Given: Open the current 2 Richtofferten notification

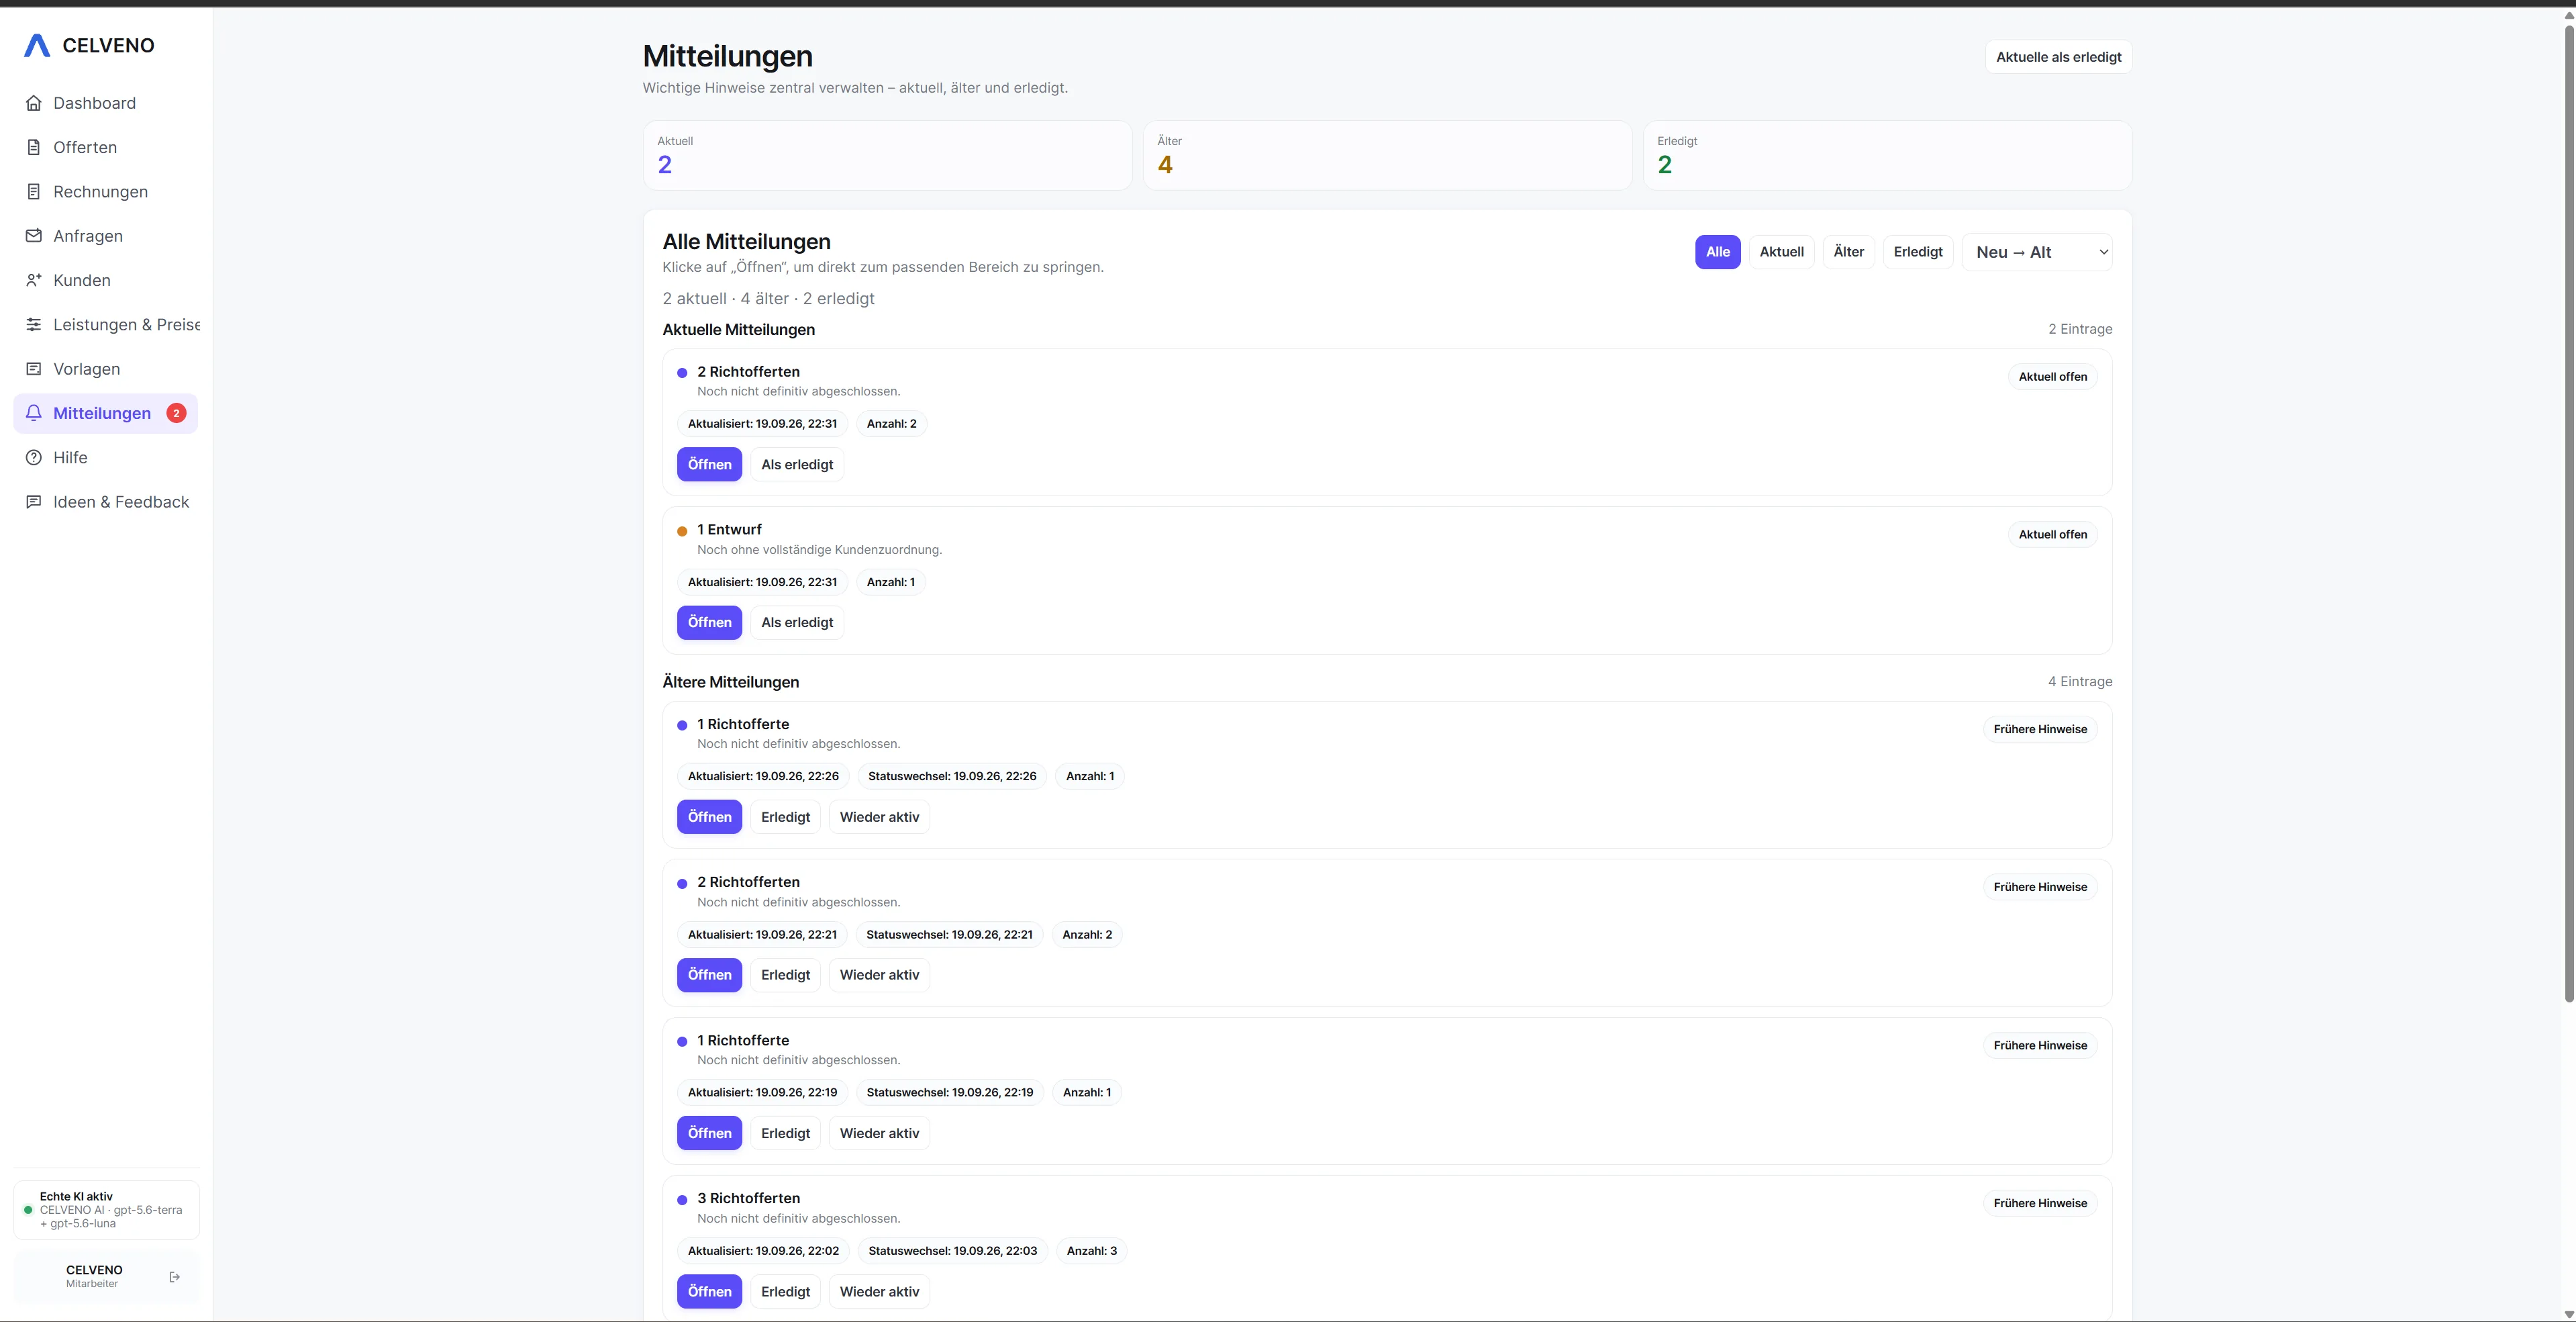Looking at the screenshot, I should click(x=709, y=464).
